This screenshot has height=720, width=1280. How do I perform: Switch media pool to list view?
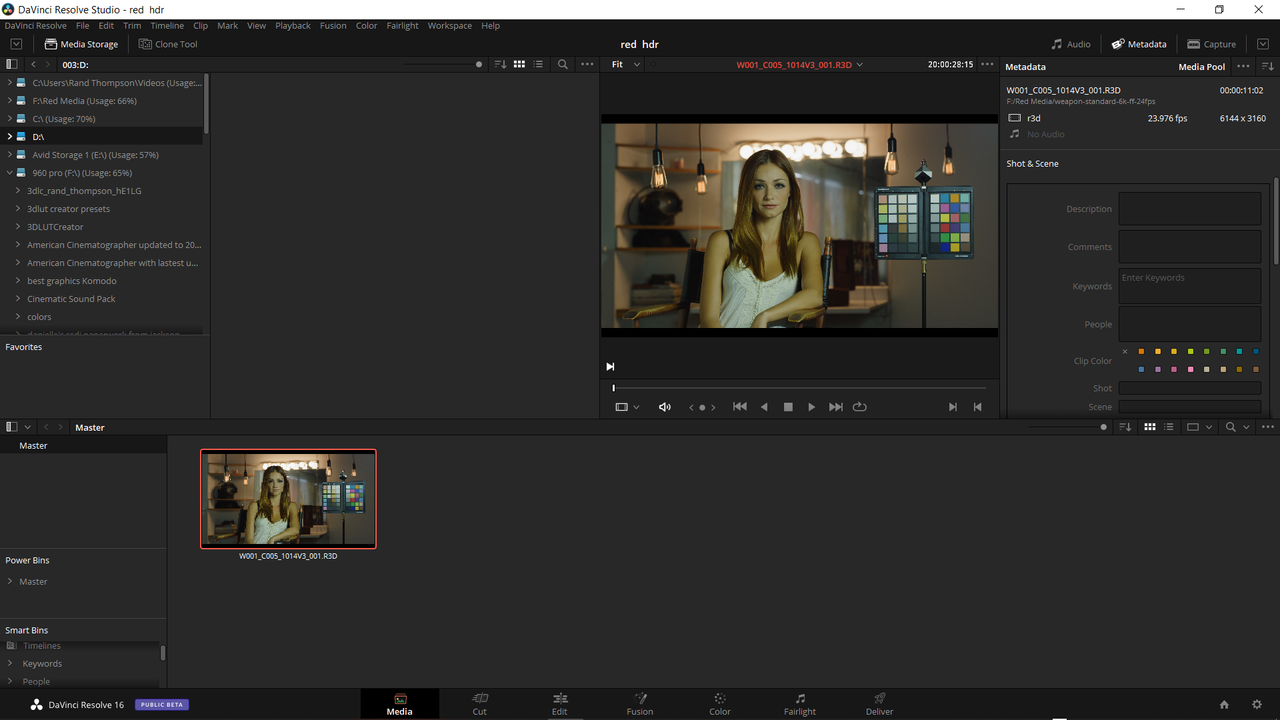click(1168, 427)
